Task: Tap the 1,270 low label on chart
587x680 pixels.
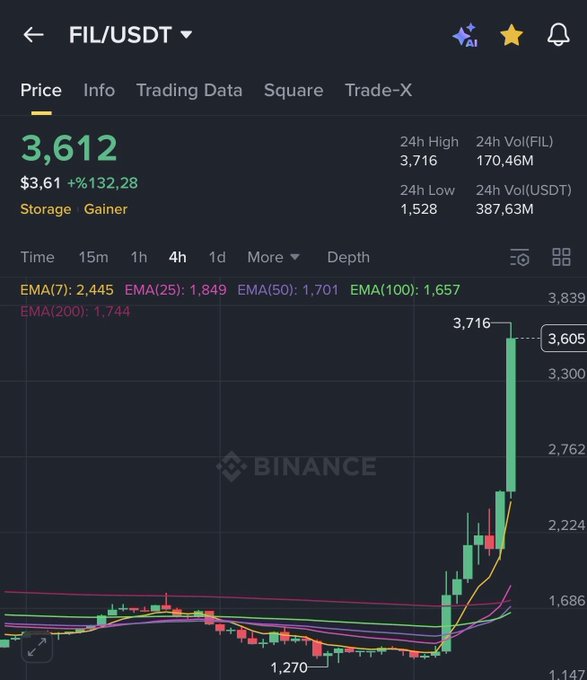Action: tap(289, 667)
